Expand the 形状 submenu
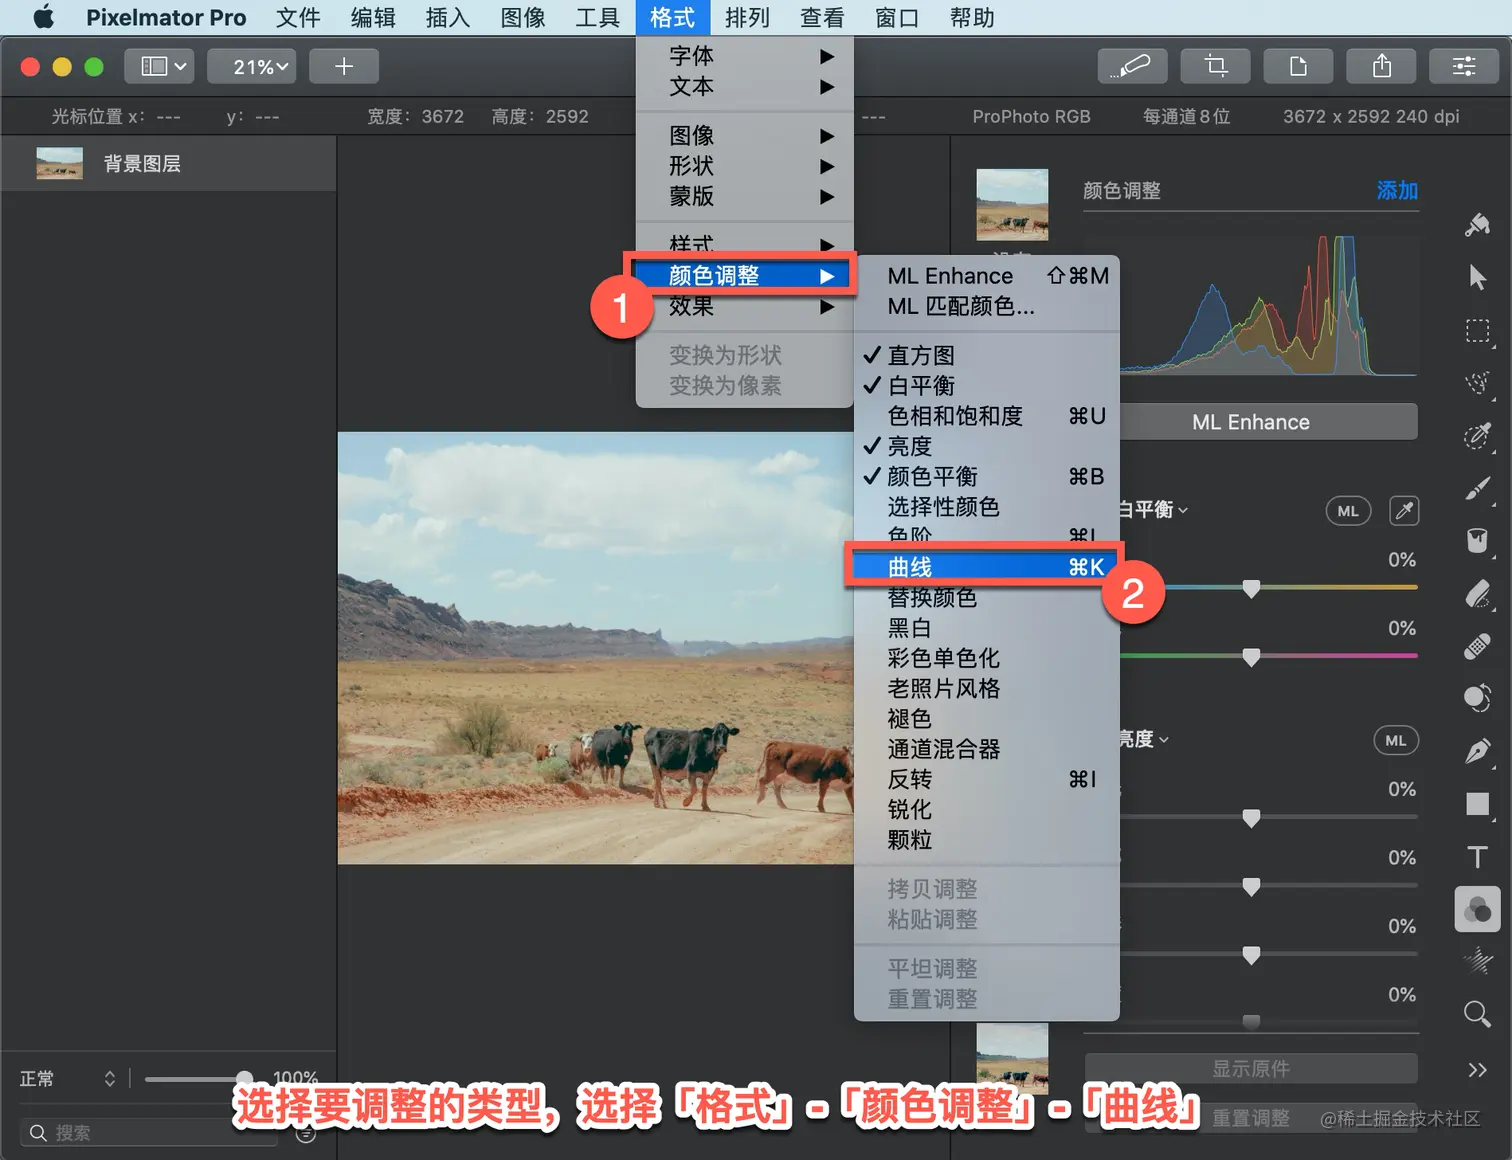1512x1160 pixels. tap(745, 166)
